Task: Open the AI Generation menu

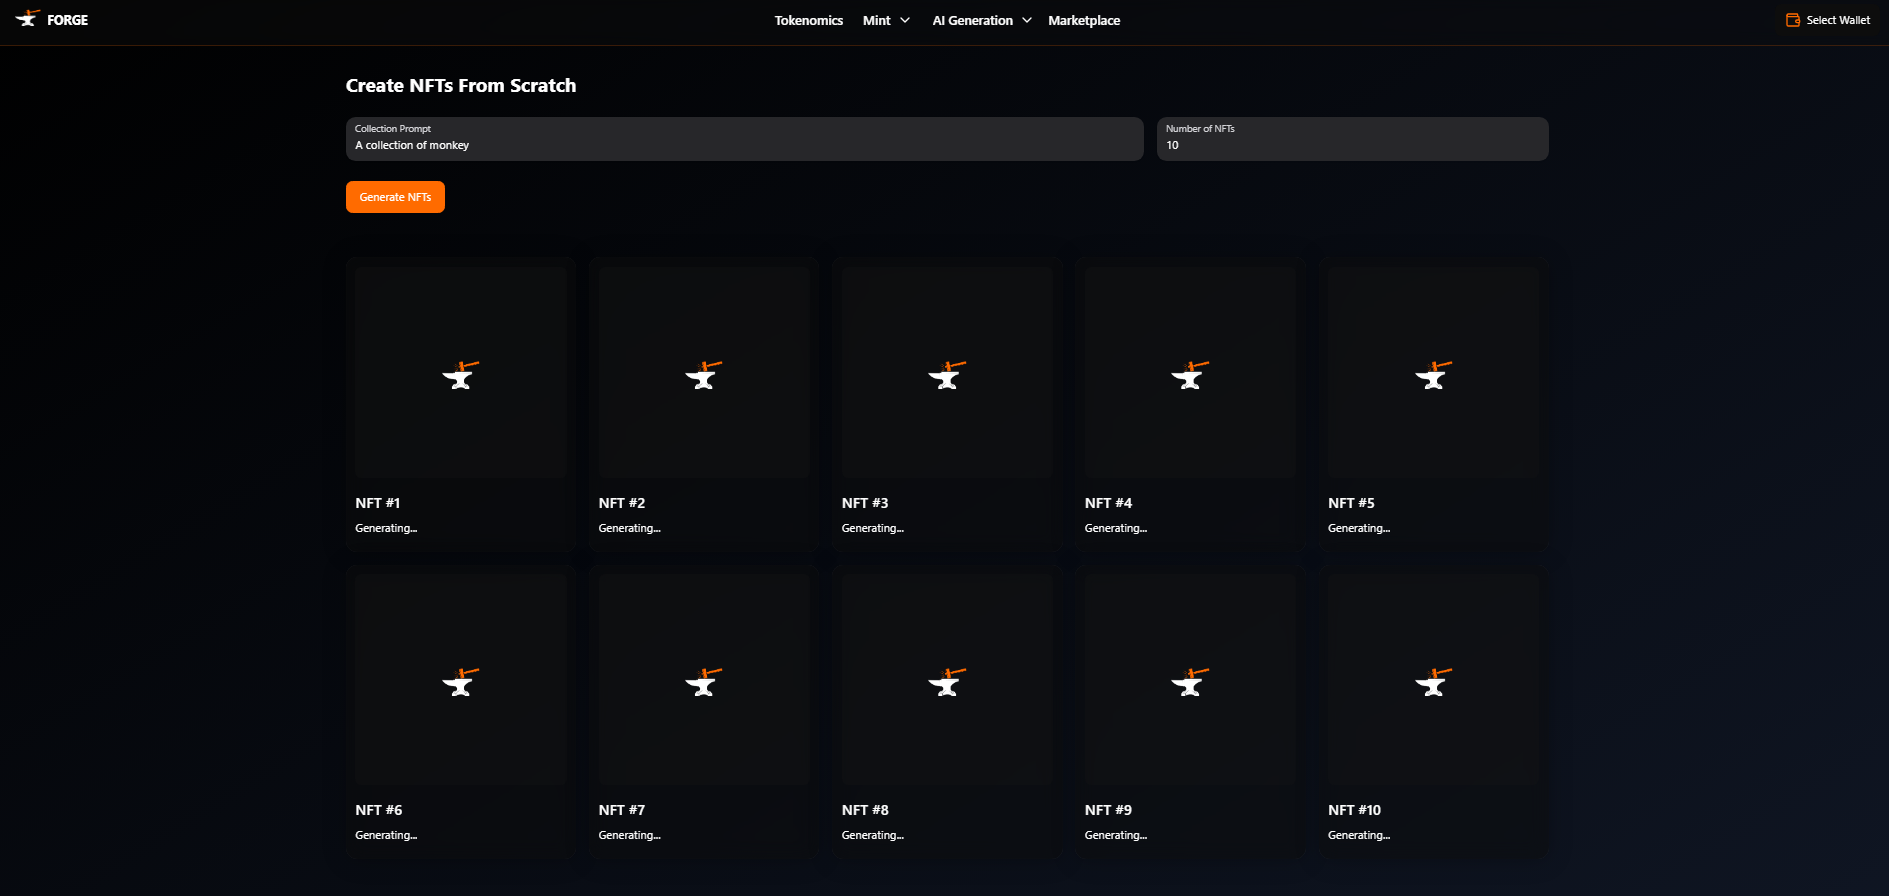Action: 972,20
